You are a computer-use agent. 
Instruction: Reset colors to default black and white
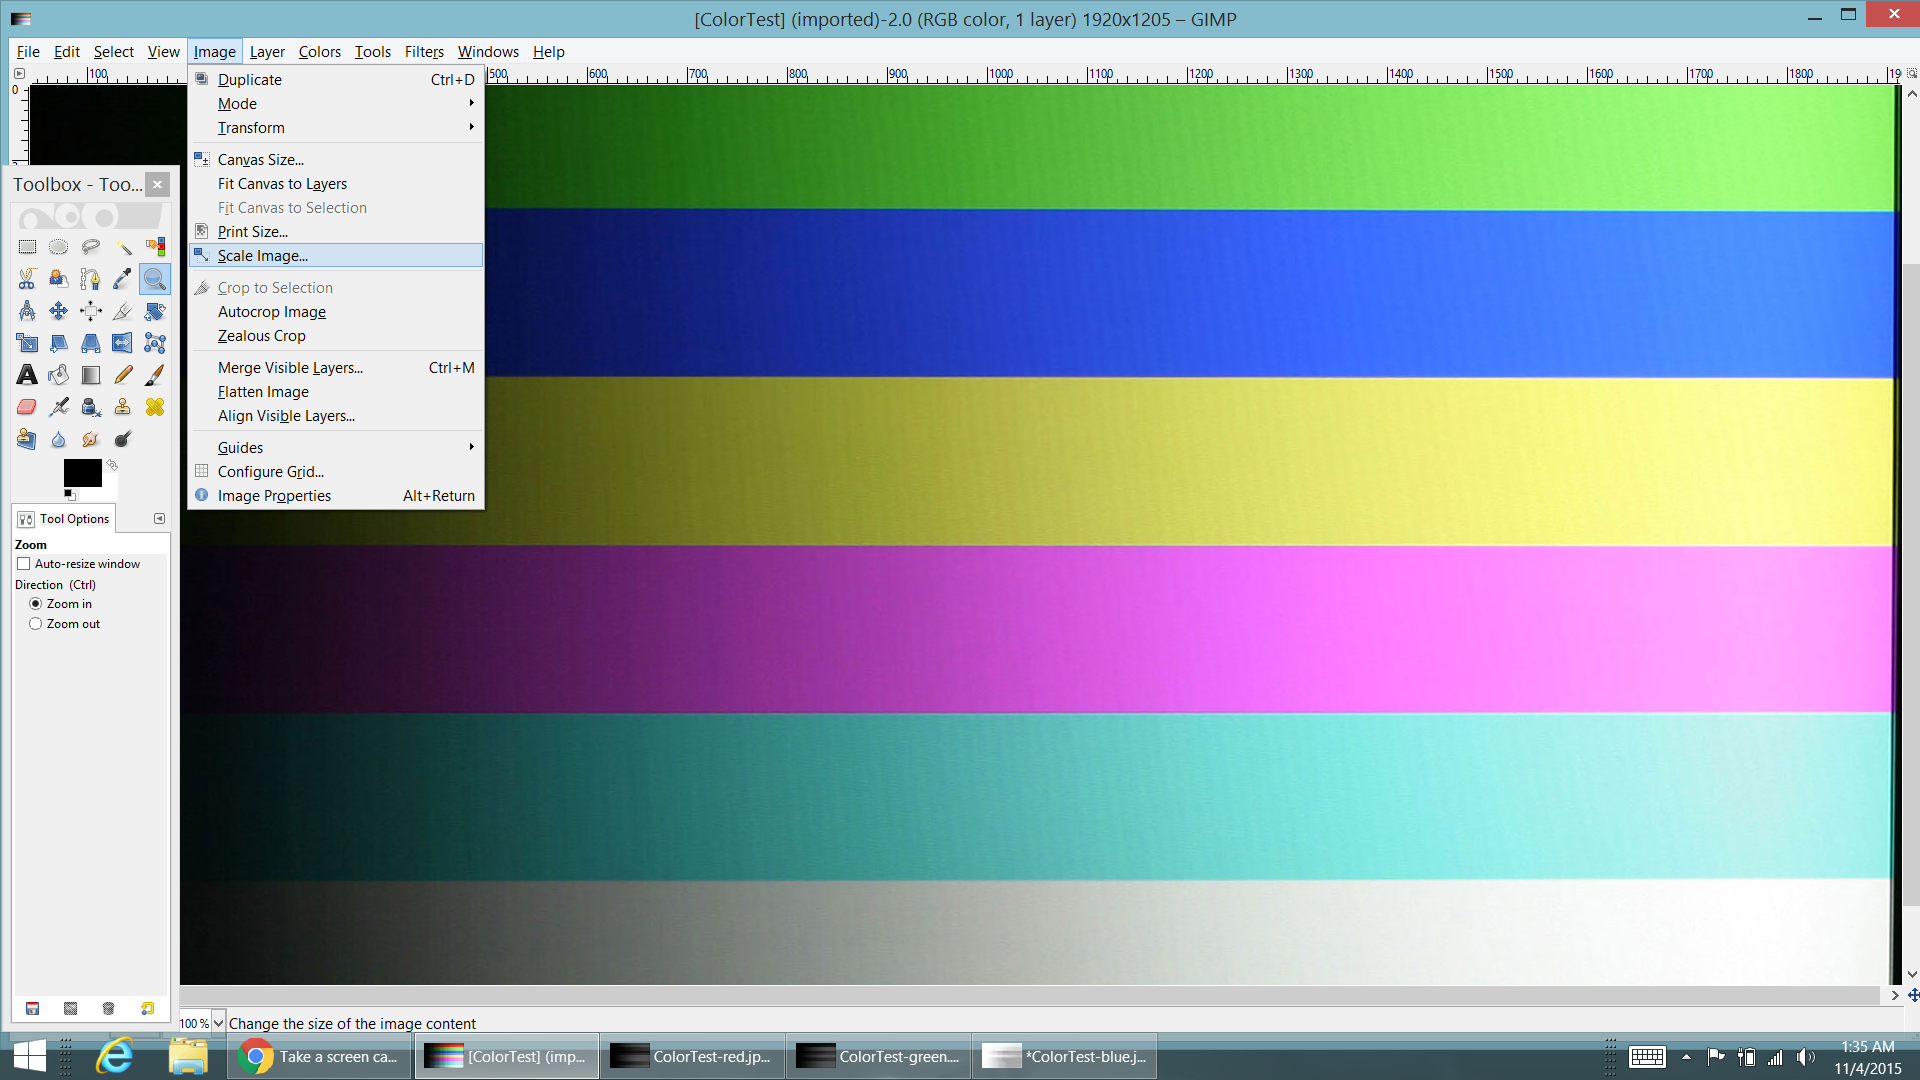coord(69,494)
